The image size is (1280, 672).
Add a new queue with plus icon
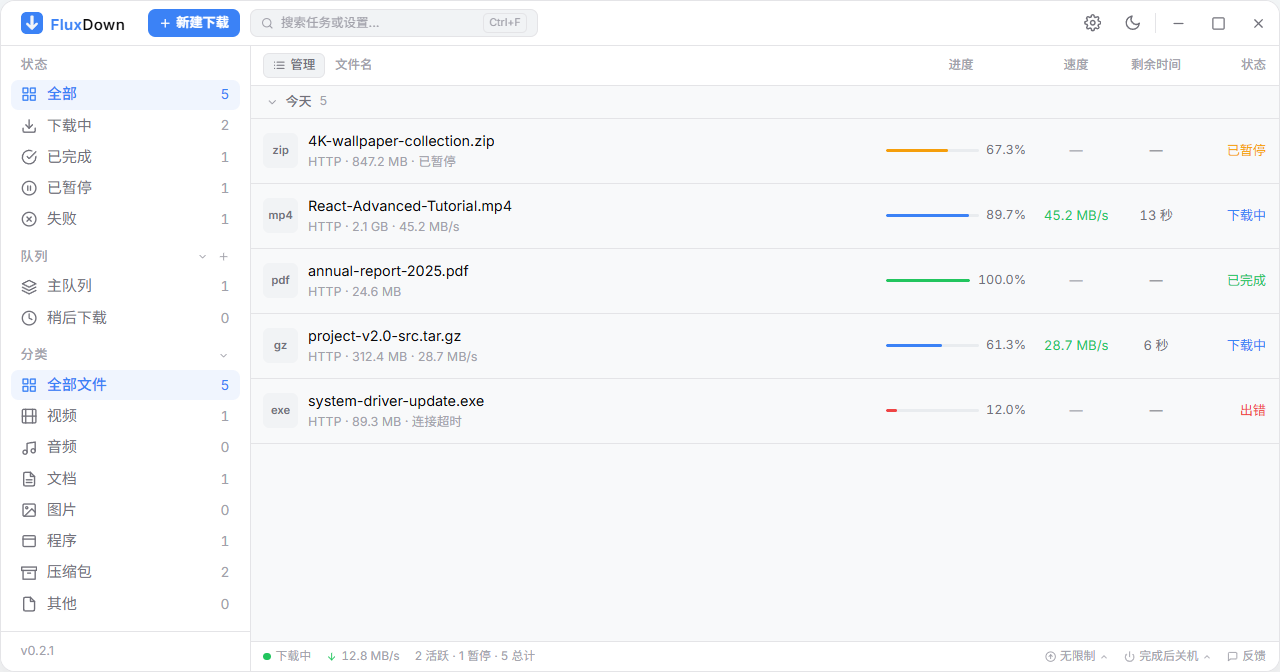click(x=224, y=257)
